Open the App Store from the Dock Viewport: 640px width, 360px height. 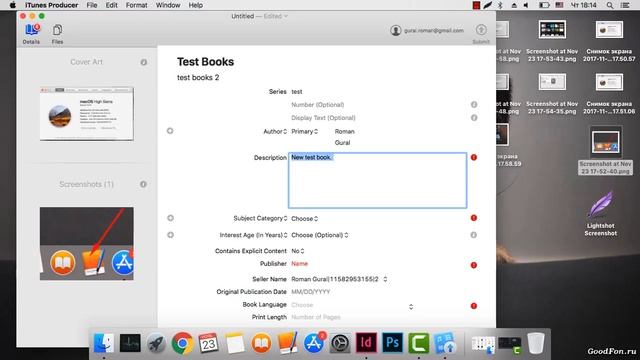tap(313, 343)
